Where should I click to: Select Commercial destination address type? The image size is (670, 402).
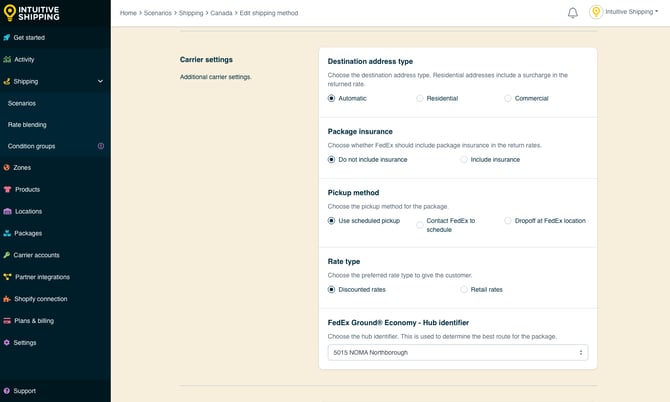(508, 98)
